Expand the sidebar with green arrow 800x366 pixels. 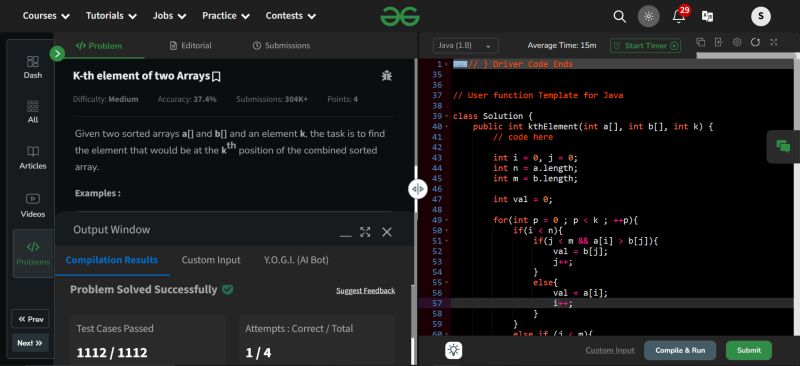click(57, 53)
